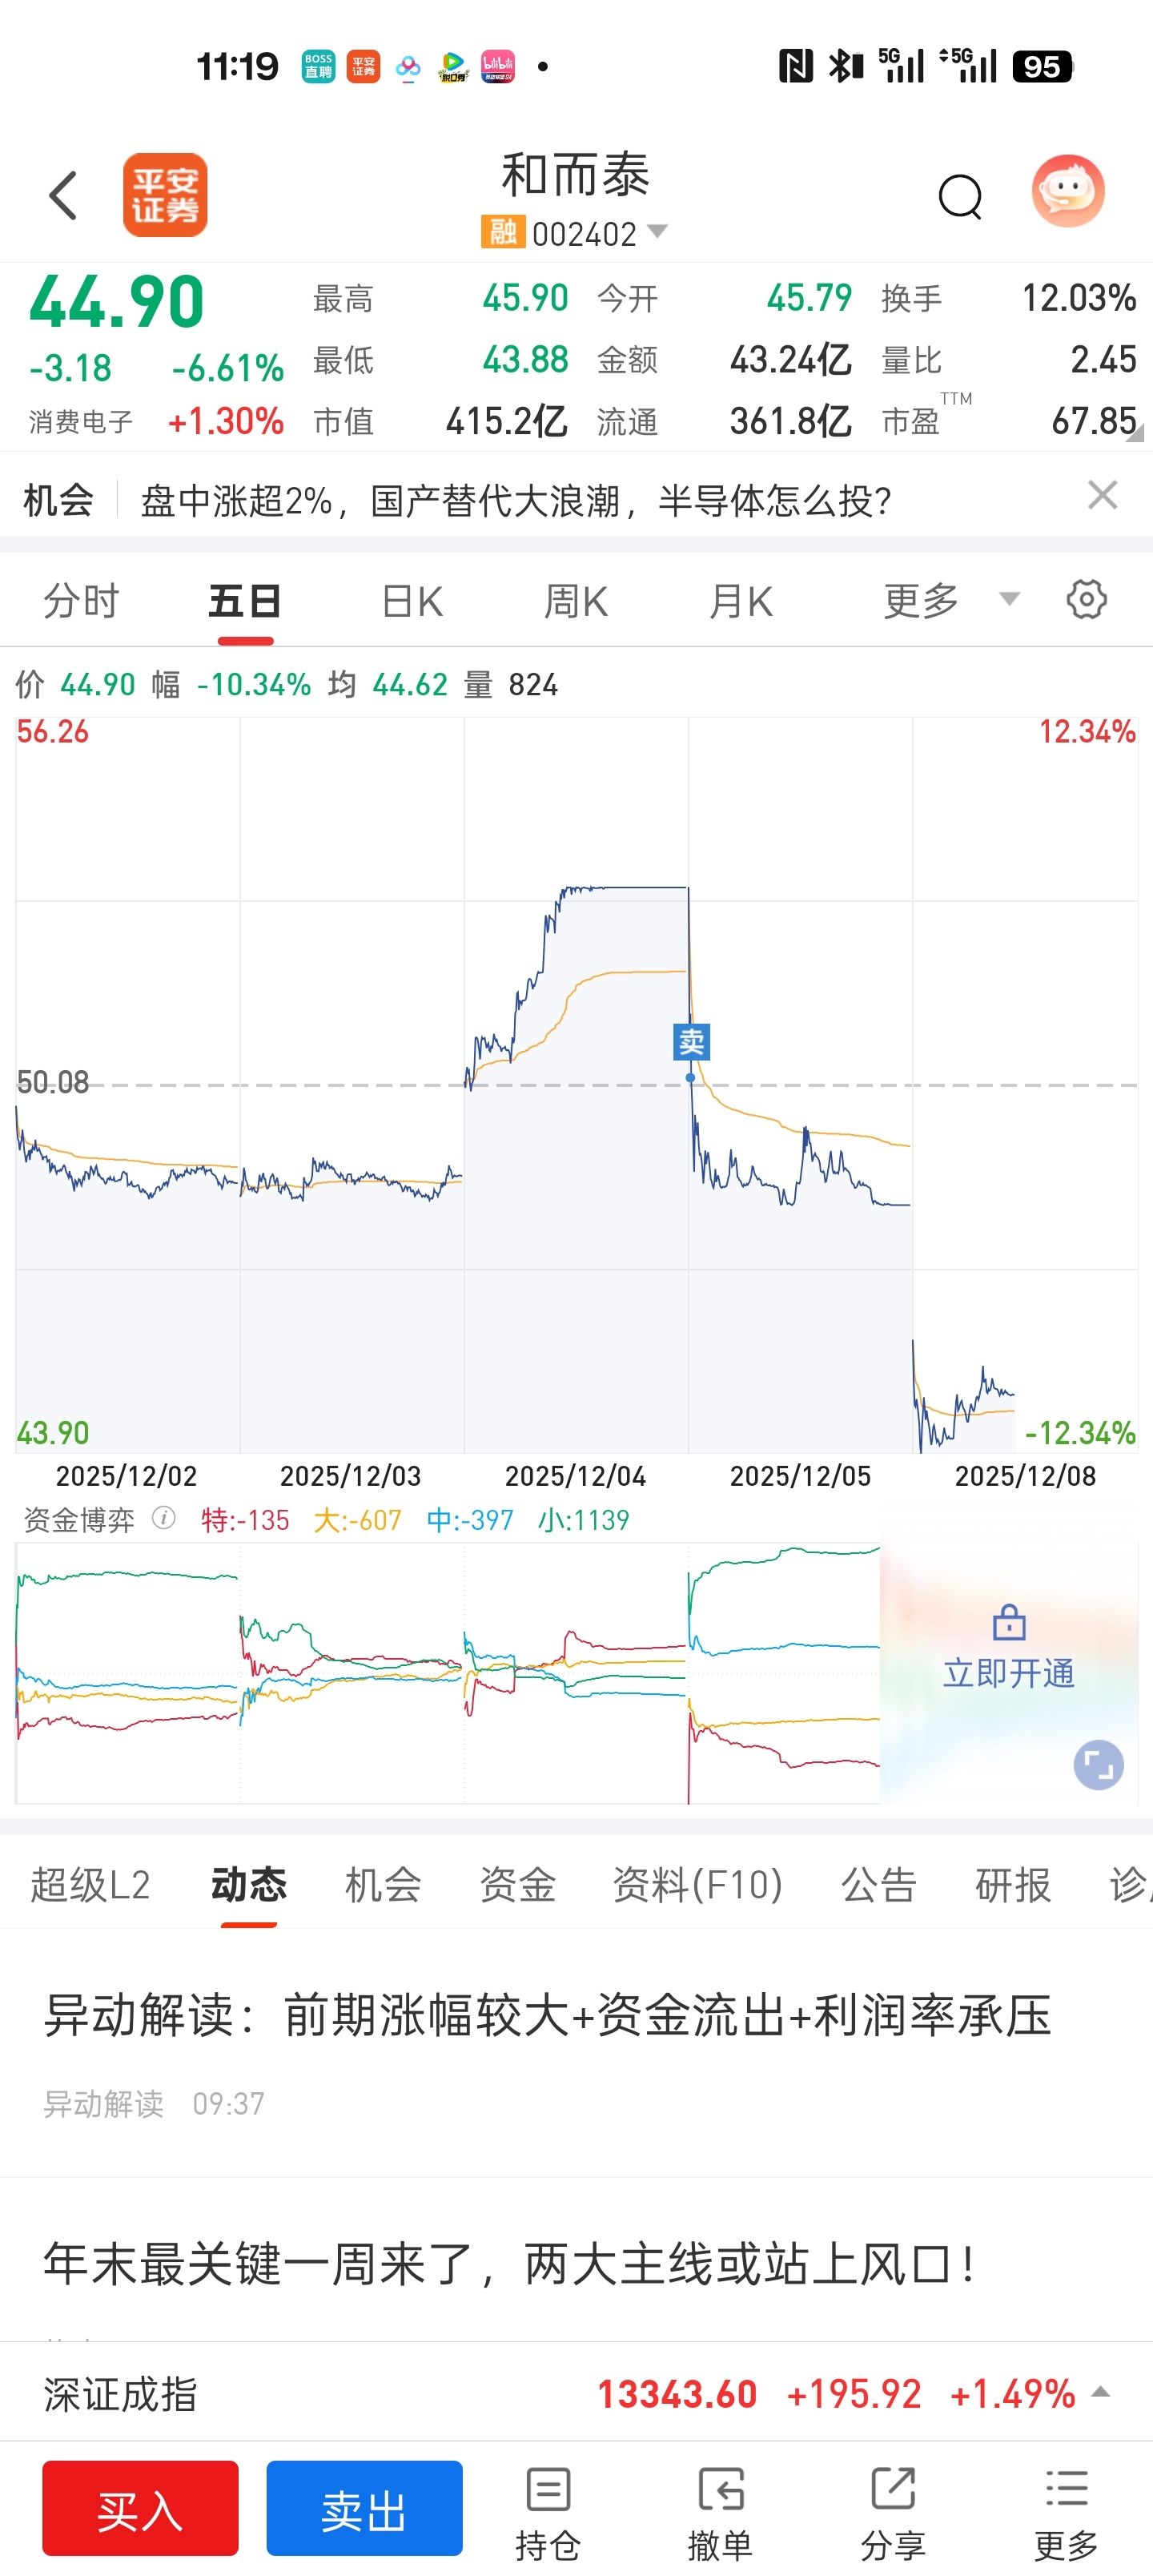Viewport: 1153px width, 2576px height.
Task: Show info for 资金博弈 indicator
Action: (x=163, y=1519)
